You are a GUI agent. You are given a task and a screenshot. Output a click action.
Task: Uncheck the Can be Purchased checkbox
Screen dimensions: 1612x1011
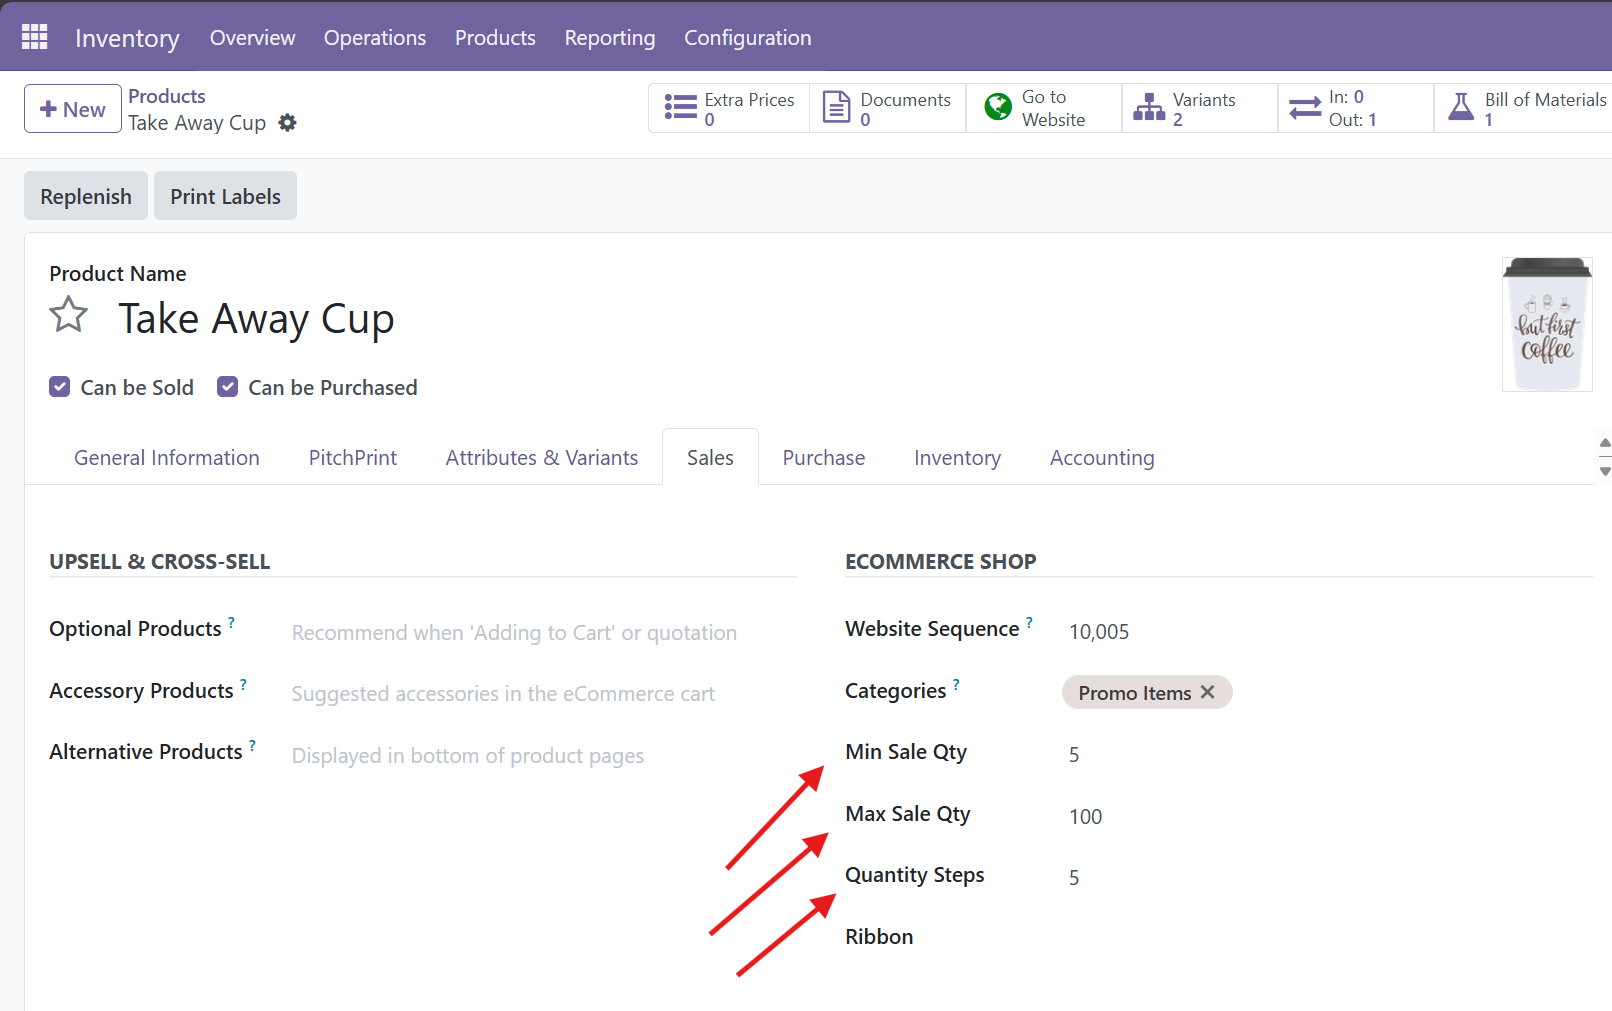point(228,387)
